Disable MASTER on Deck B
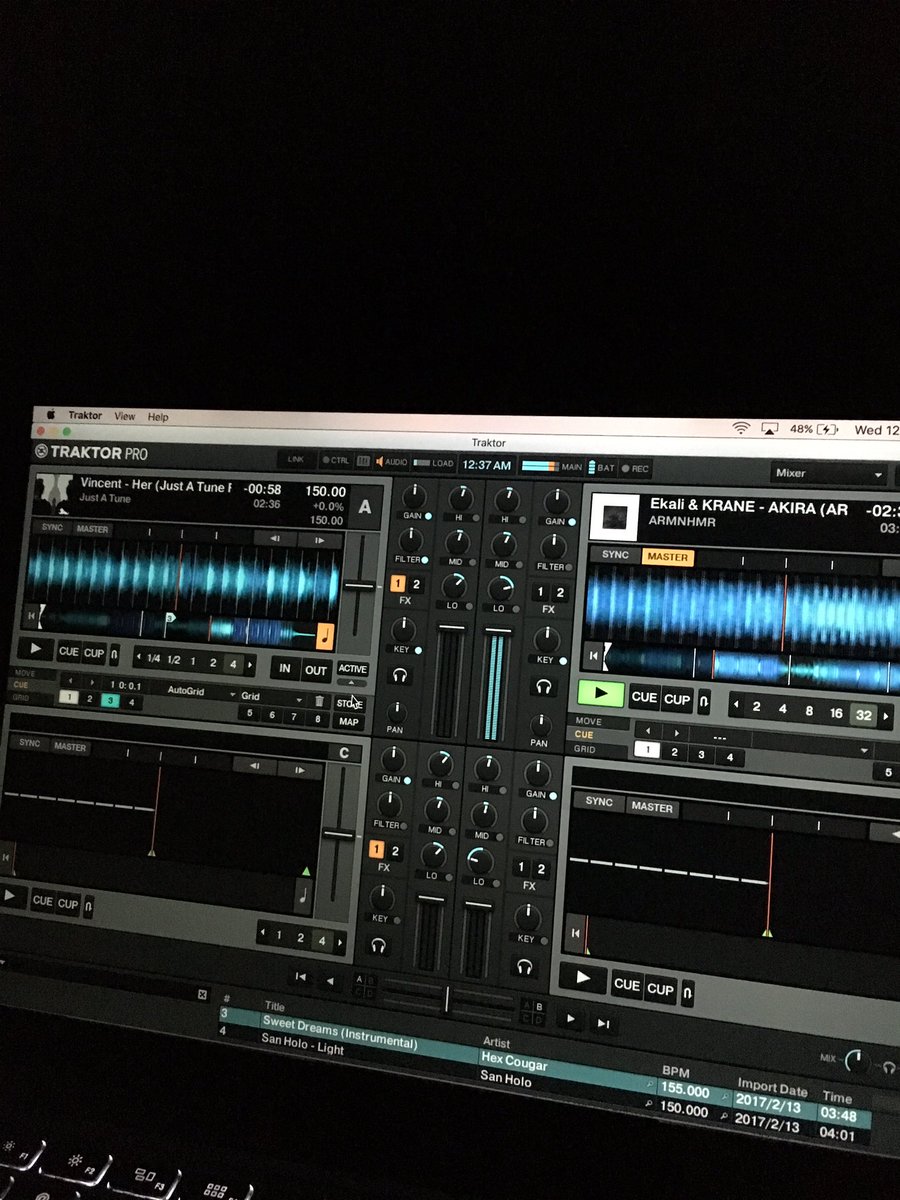Screen dimensions: 900x1200 click(x=668, y=557)
